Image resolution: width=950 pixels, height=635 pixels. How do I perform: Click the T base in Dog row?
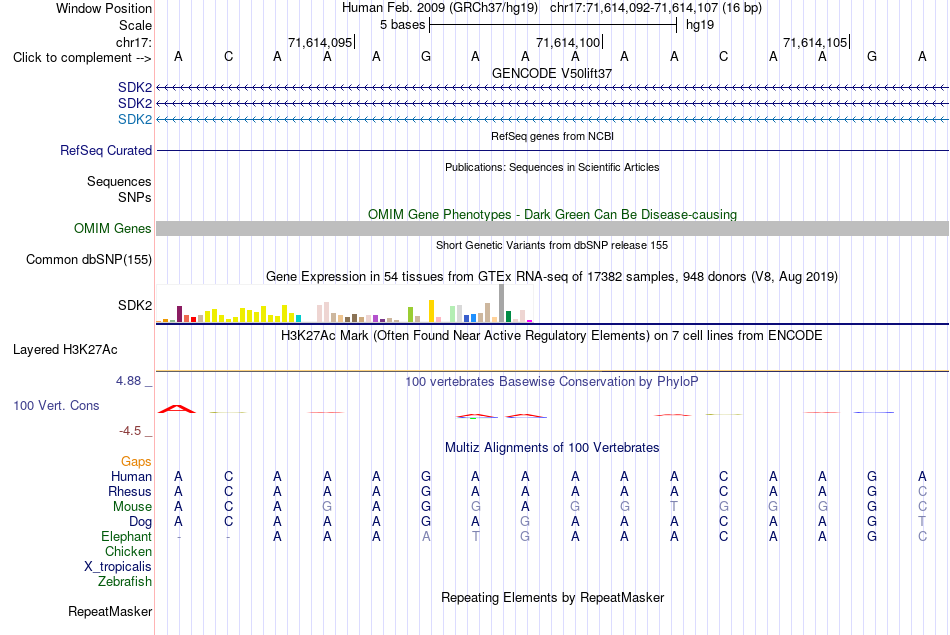[x=922, y=522]
